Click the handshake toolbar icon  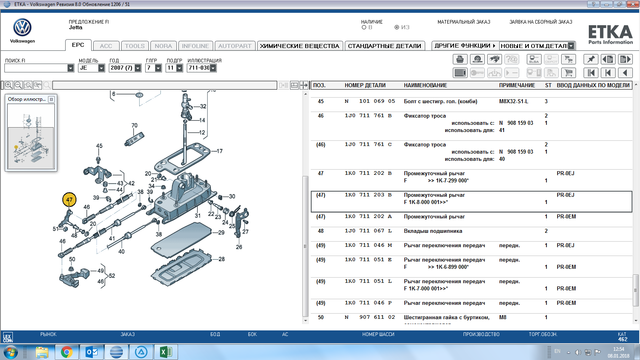494,59
